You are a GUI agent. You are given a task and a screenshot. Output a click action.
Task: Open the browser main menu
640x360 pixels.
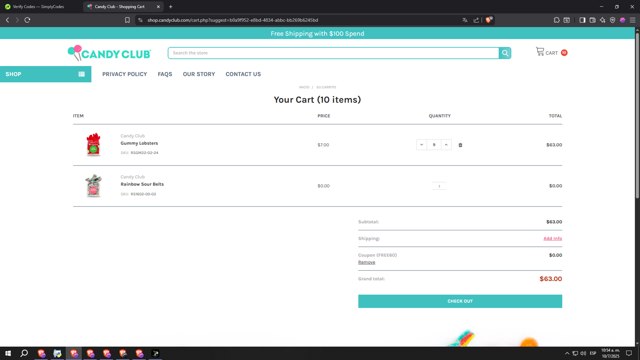click(633, 20)
